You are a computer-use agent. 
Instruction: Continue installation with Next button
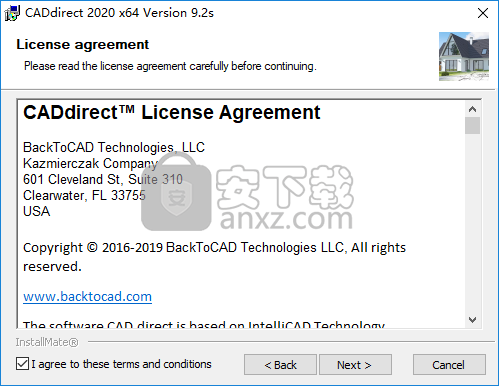pyautogui.click(x=355, y=365)
